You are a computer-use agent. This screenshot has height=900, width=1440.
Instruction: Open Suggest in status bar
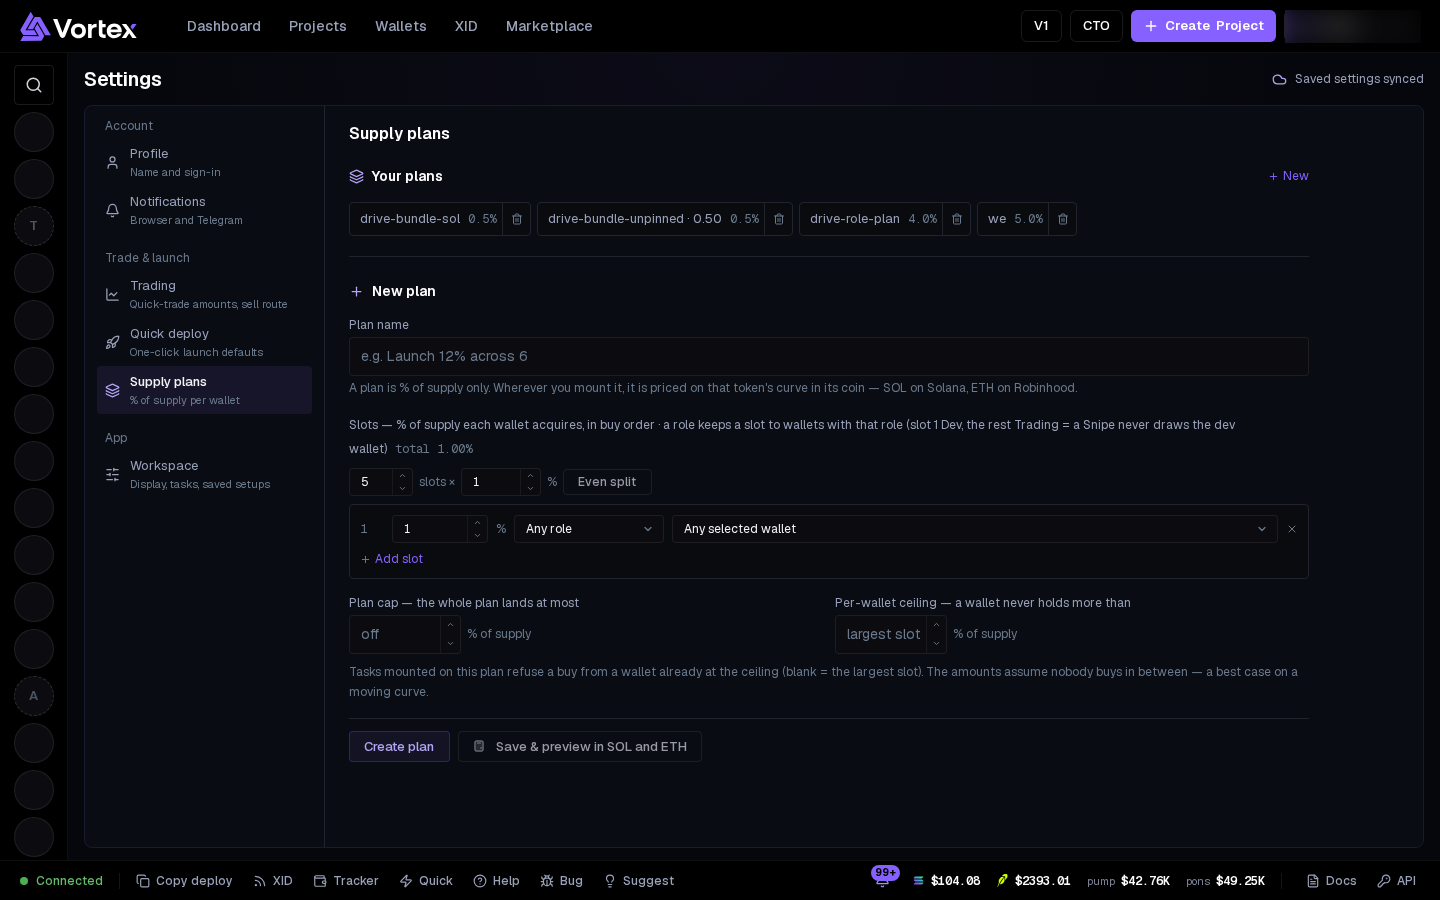click(x=639, y=881)
